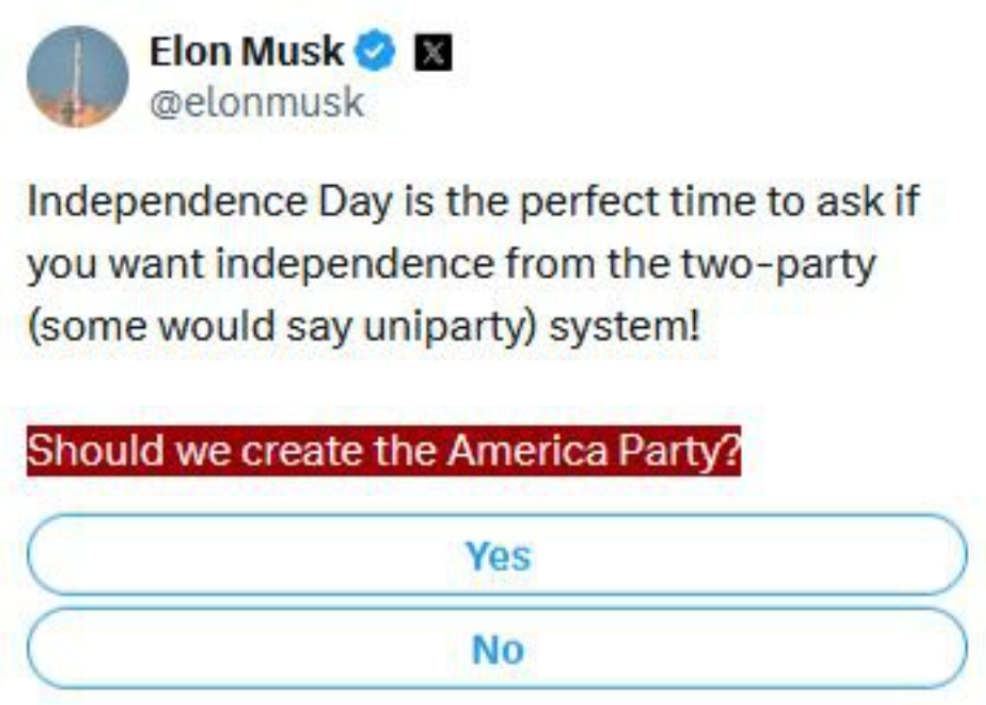Screen dimensions: 986x705
Task: Click the highlighted America Party question
Action: 383,451
